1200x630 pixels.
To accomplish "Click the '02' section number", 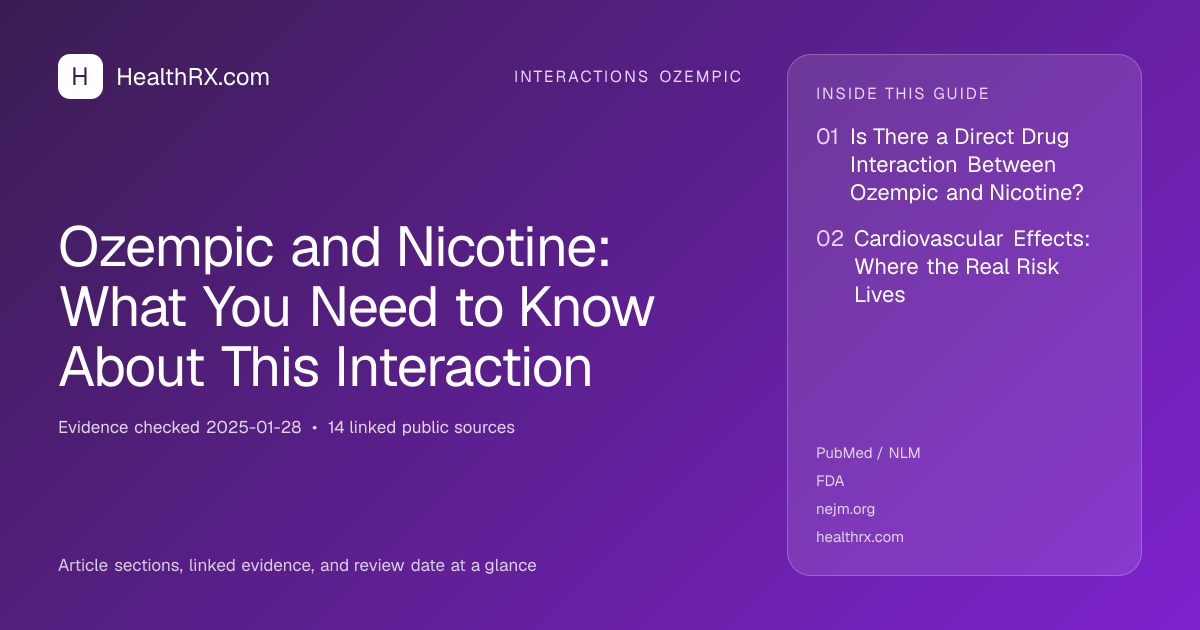I will pyautogui.click(x=830, y=239).
